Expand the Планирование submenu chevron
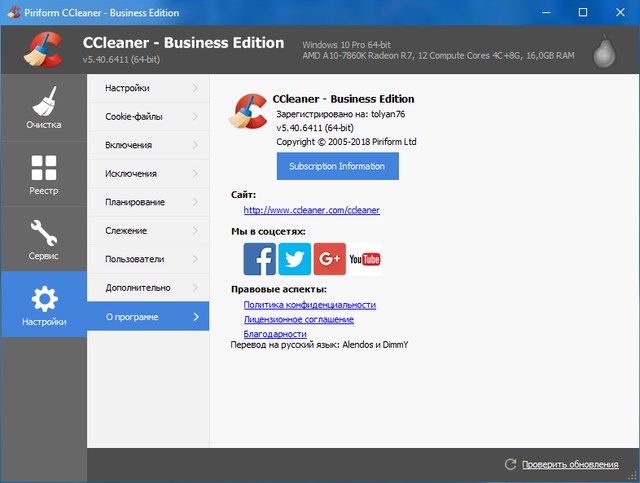Screen dimensions: 640x483 pos(194,202)
